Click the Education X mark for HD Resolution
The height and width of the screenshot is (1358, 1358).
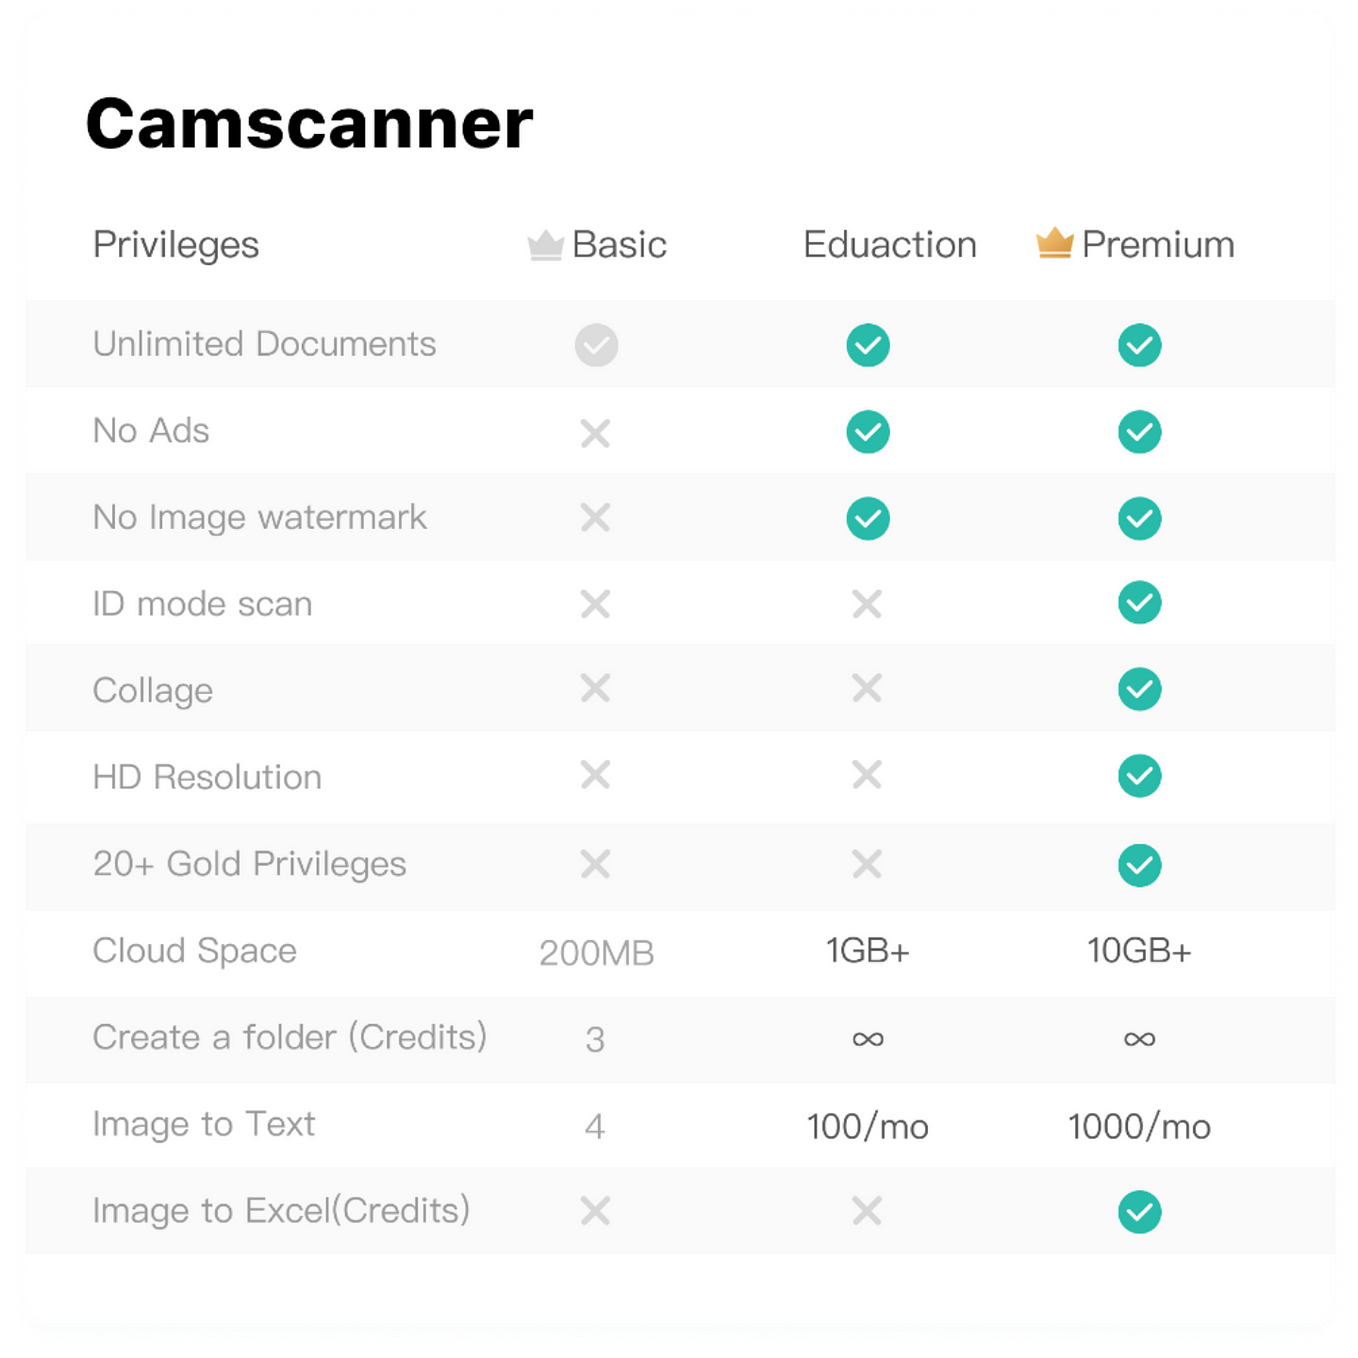click(867, 775)
